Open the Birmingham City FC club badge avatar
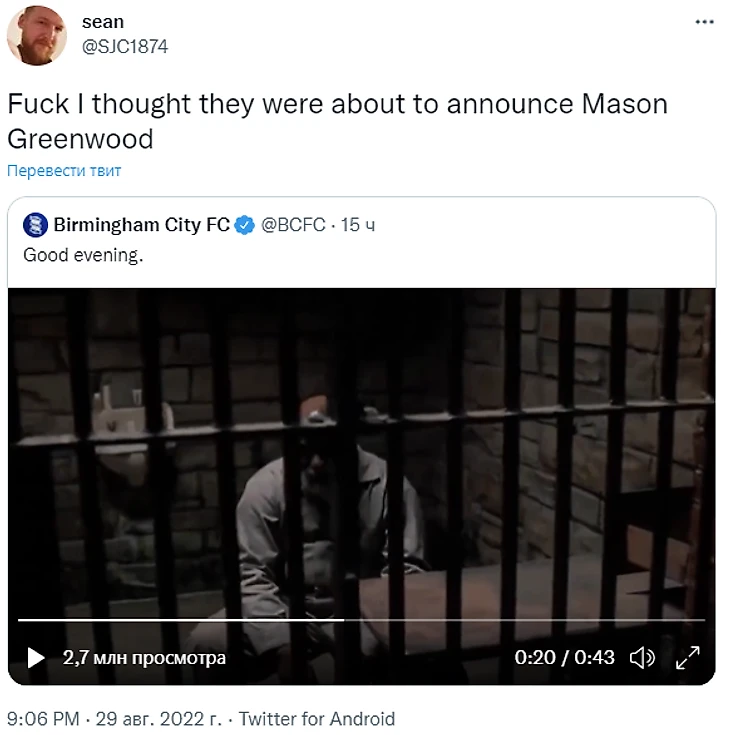The image size is (730, 735). [35, 225]
